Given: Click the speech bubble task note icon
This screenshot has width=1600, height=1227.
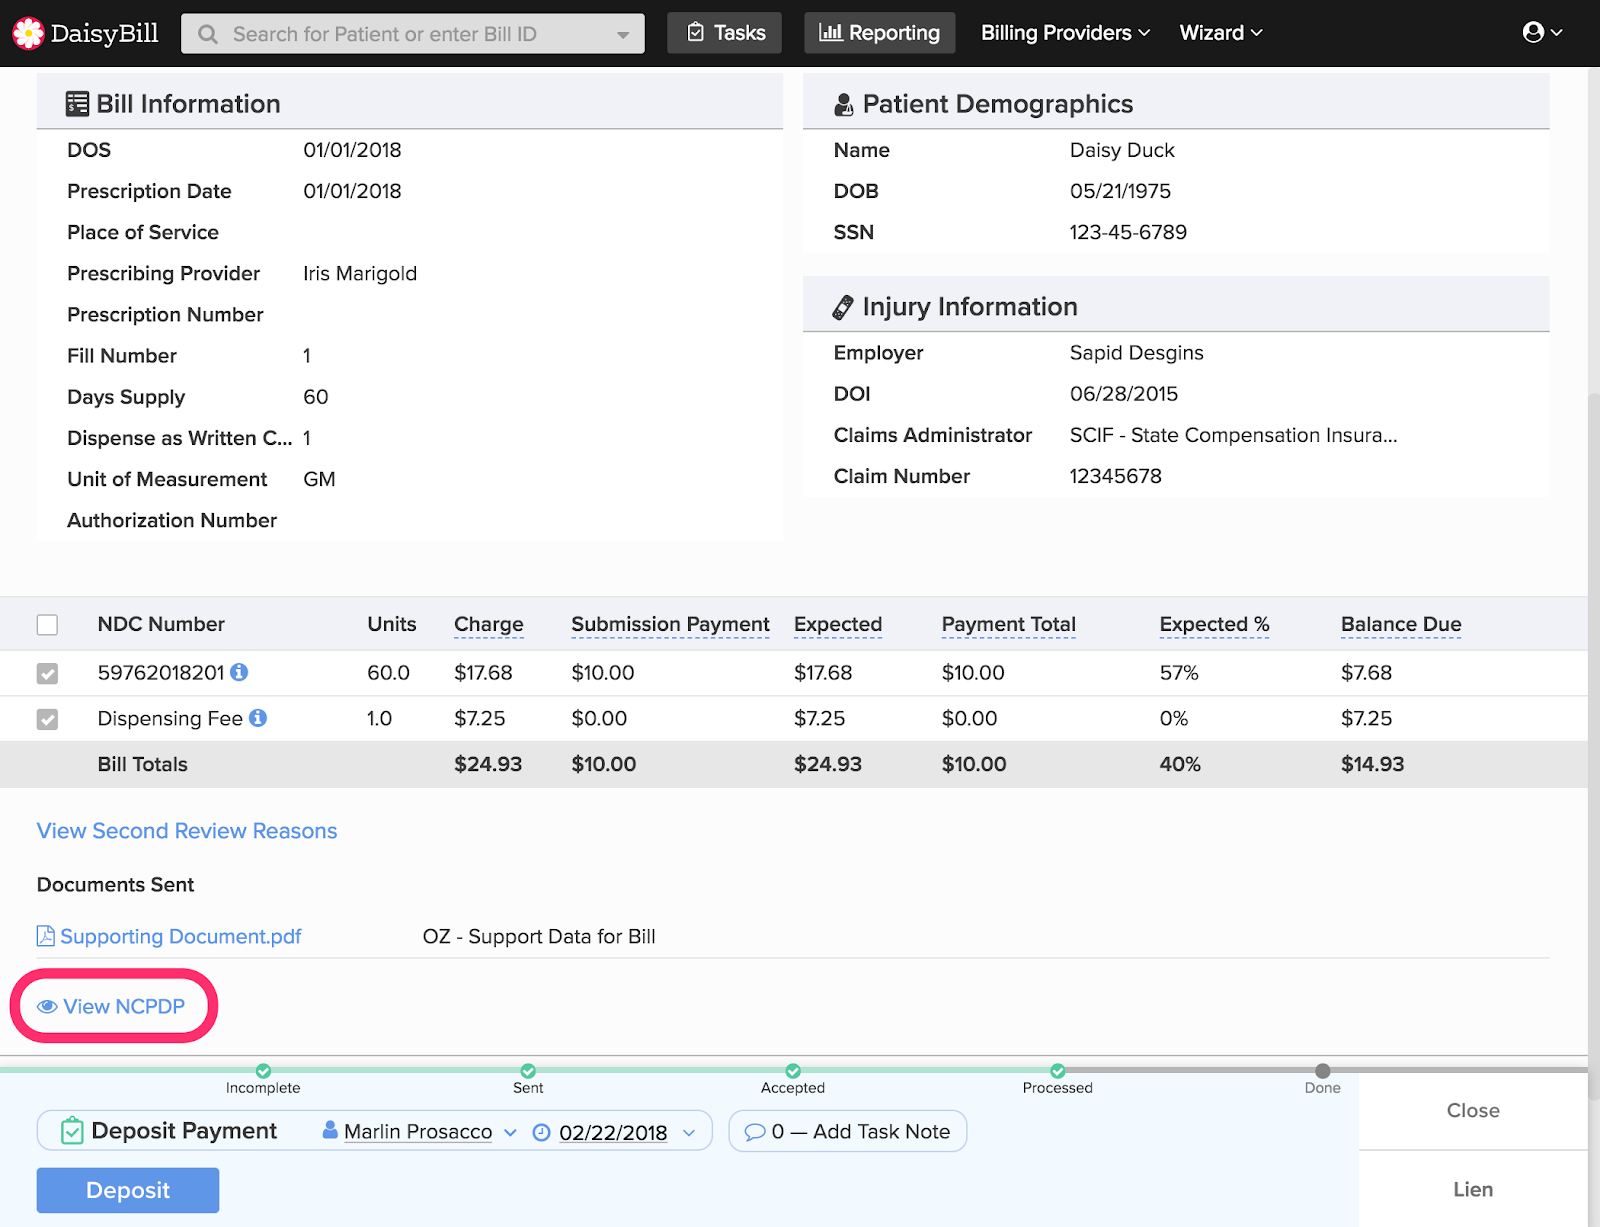Looking at the screenshot, I should (755, 1132).
